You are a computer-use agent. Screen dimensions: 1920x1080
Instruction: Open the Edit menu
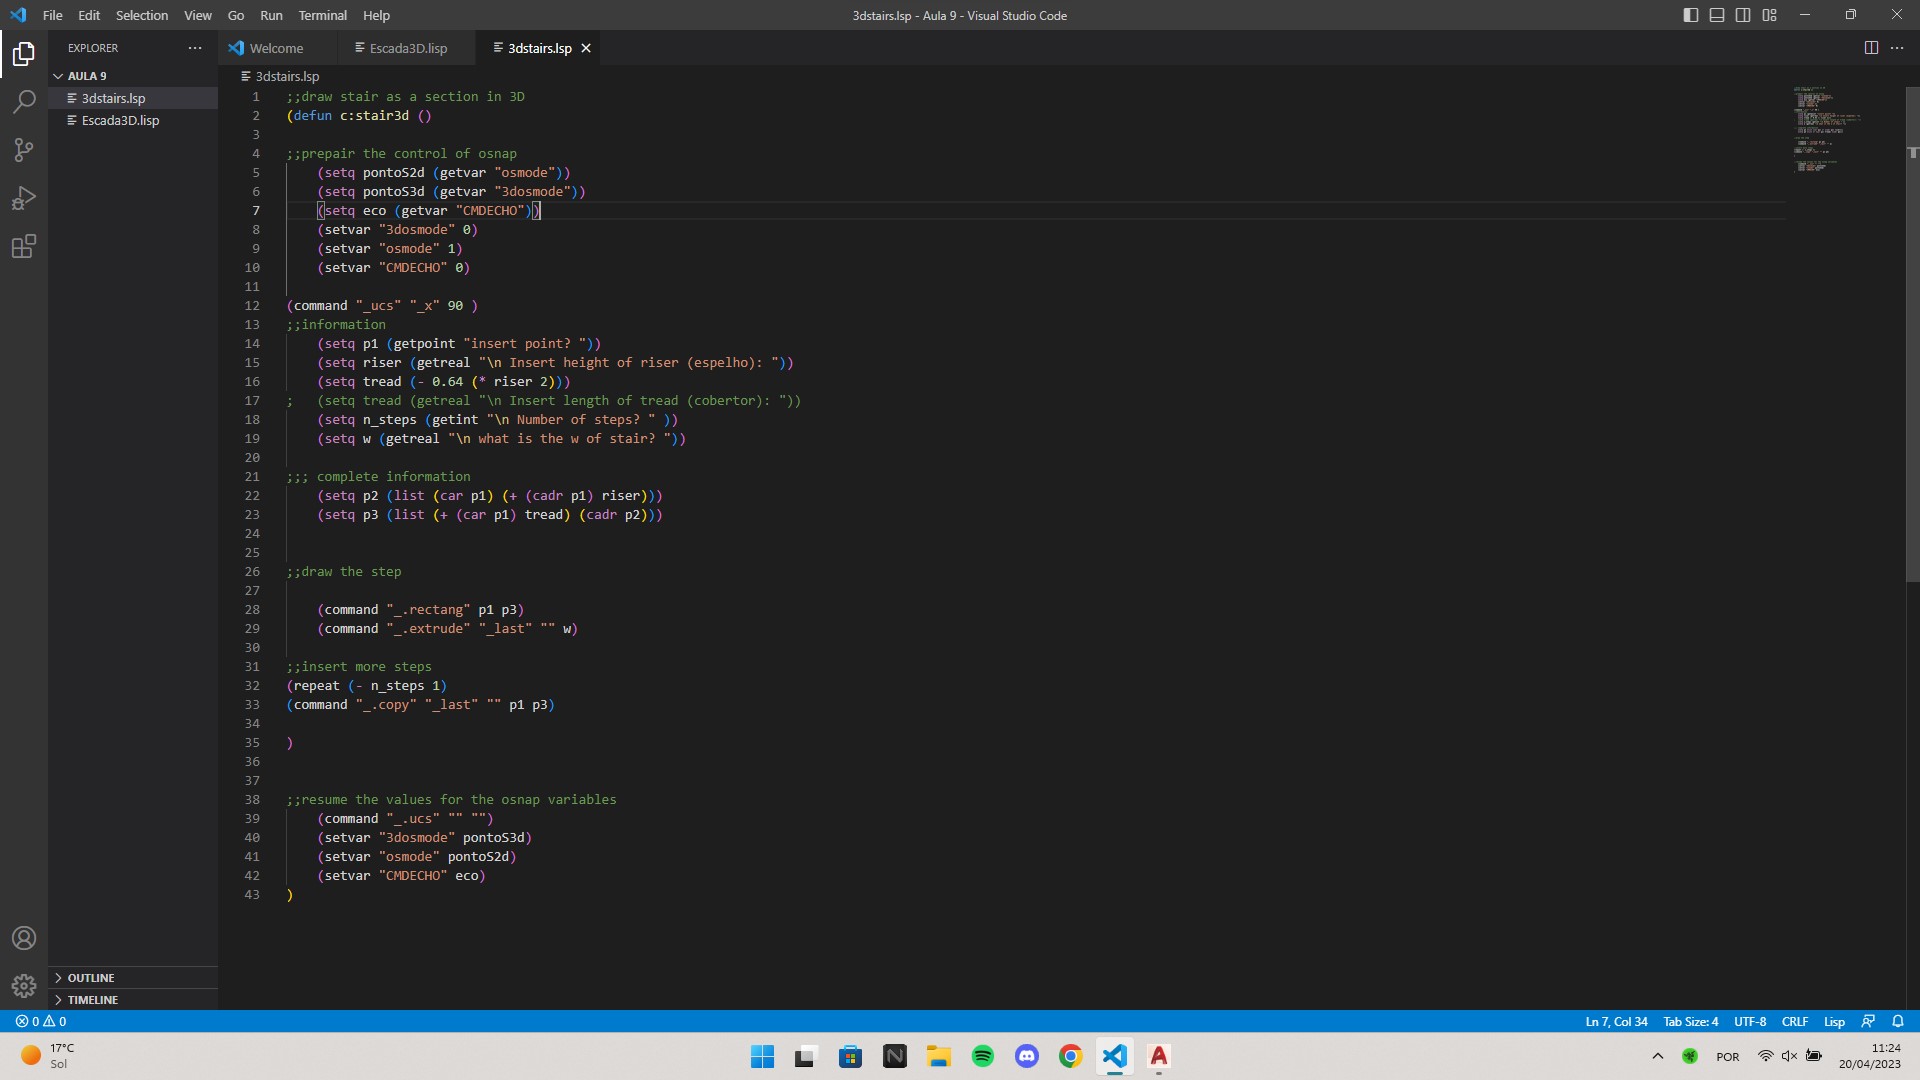pos(89,15)
